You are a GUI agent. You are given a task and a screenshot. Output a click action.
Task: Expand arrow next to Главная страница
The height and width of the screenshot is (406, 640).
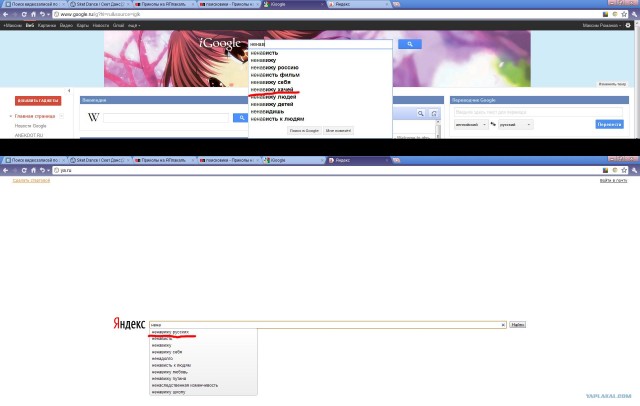point(62,116)
